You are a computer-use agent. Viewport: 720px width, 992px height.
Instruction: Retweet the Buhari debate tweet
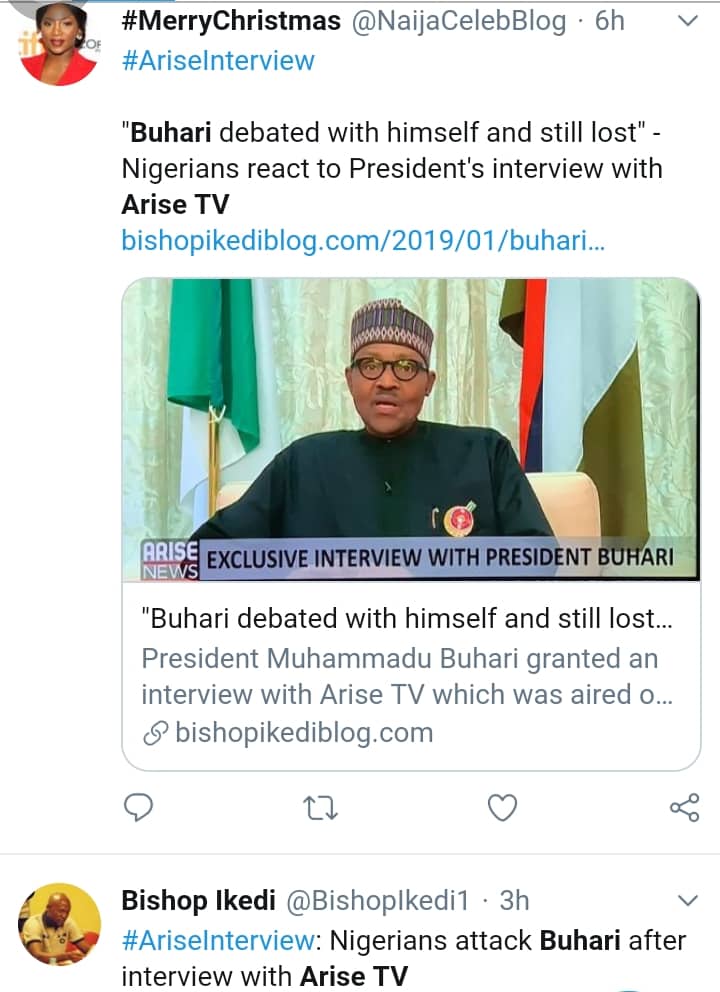click(320, 806)
